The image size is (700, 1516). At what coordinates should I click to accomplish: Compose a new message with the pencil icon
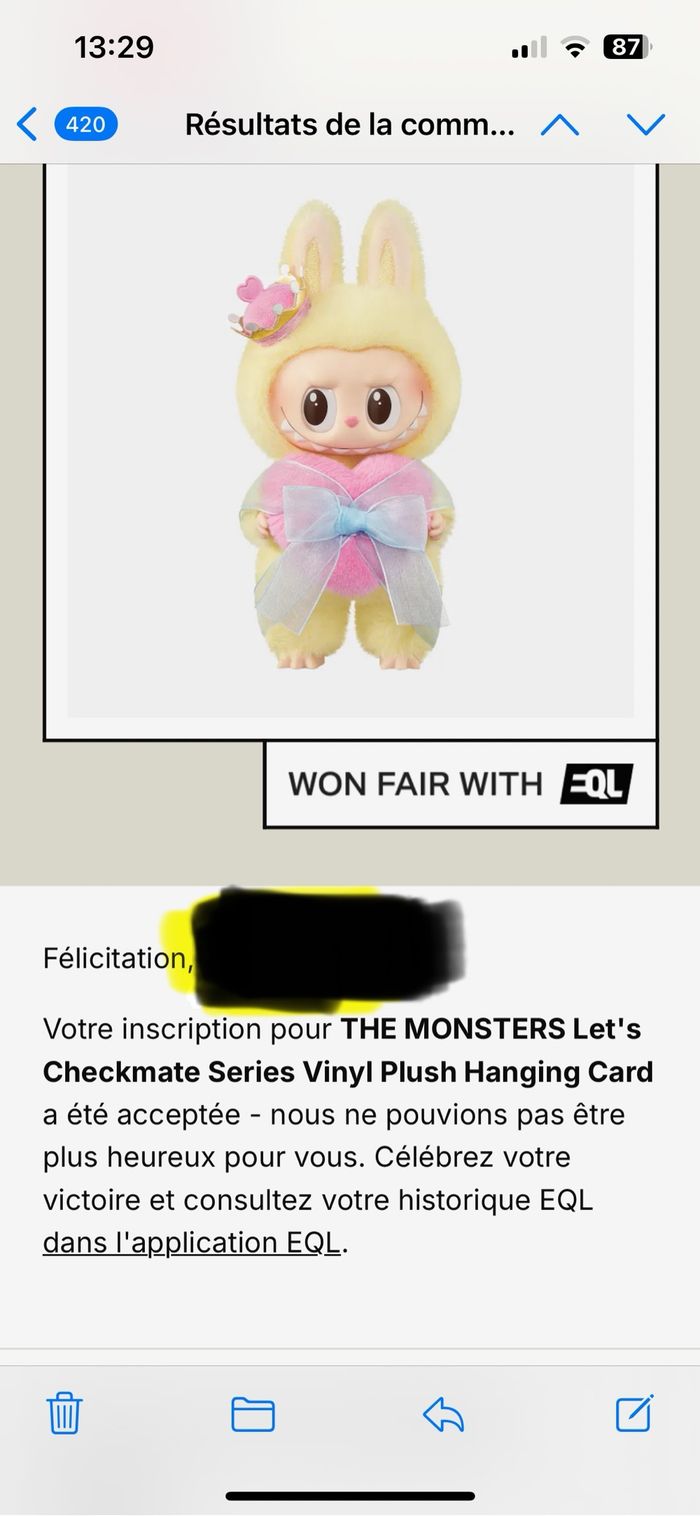tap(634, 1413)
